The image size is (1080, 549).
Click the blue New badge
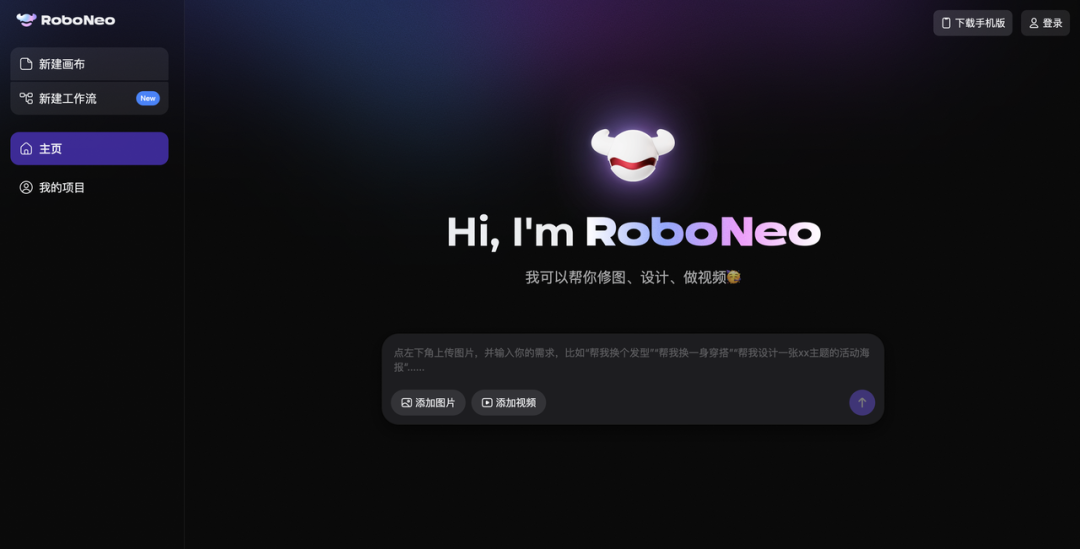(x=148, y=98)
